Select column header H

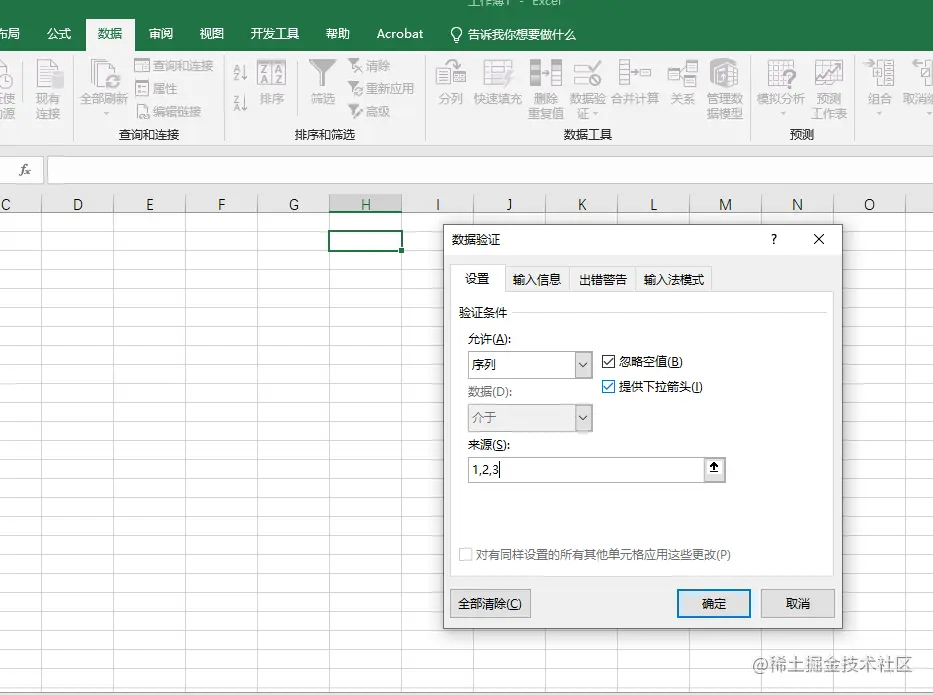365,204
